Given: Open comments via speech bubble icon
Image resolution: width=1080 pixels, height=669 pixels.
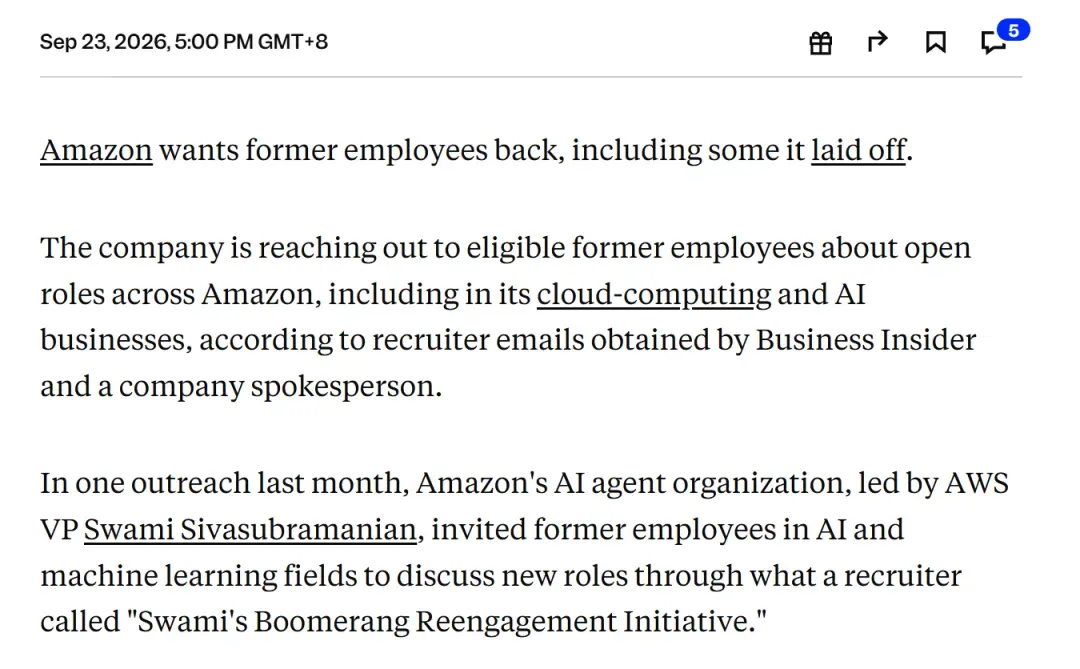Looking at the screenshot, I should (x=993, y=43).
